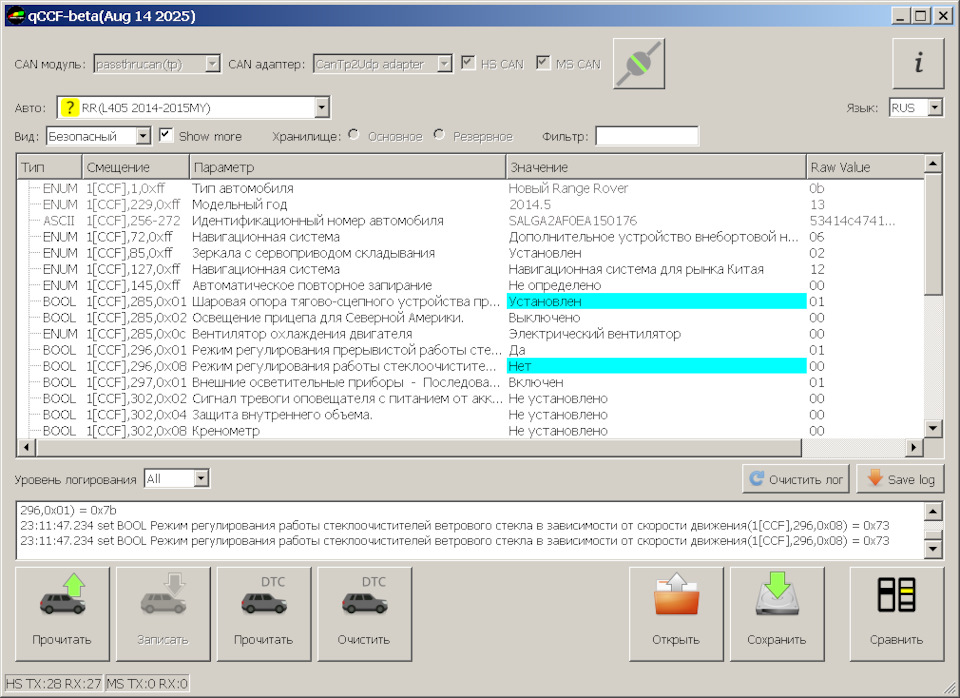The width and height of the screenshot is (960, 698).
Task: Select row with offset 1[CCF],297,0x01
Action: (x=470, y=383)
